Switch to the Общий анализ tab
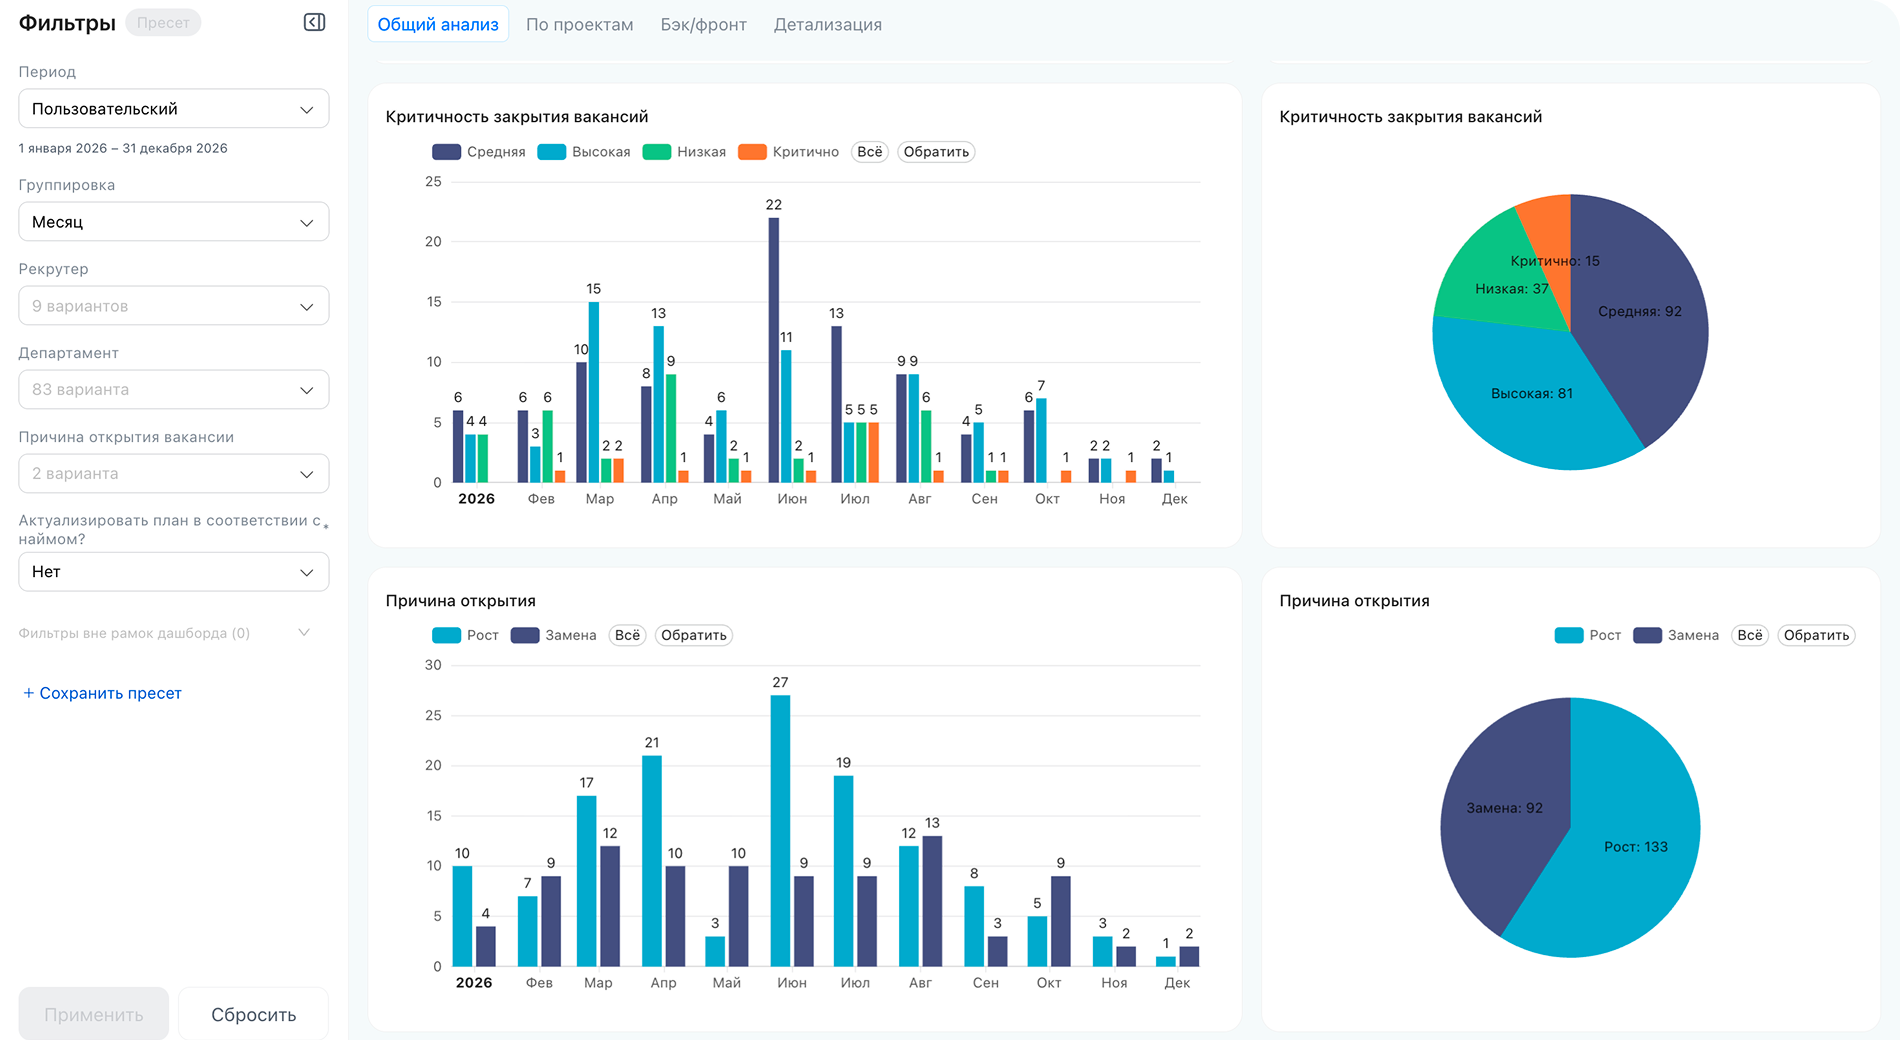This screenshot has height=1040, width=1900. coord(438,24)
